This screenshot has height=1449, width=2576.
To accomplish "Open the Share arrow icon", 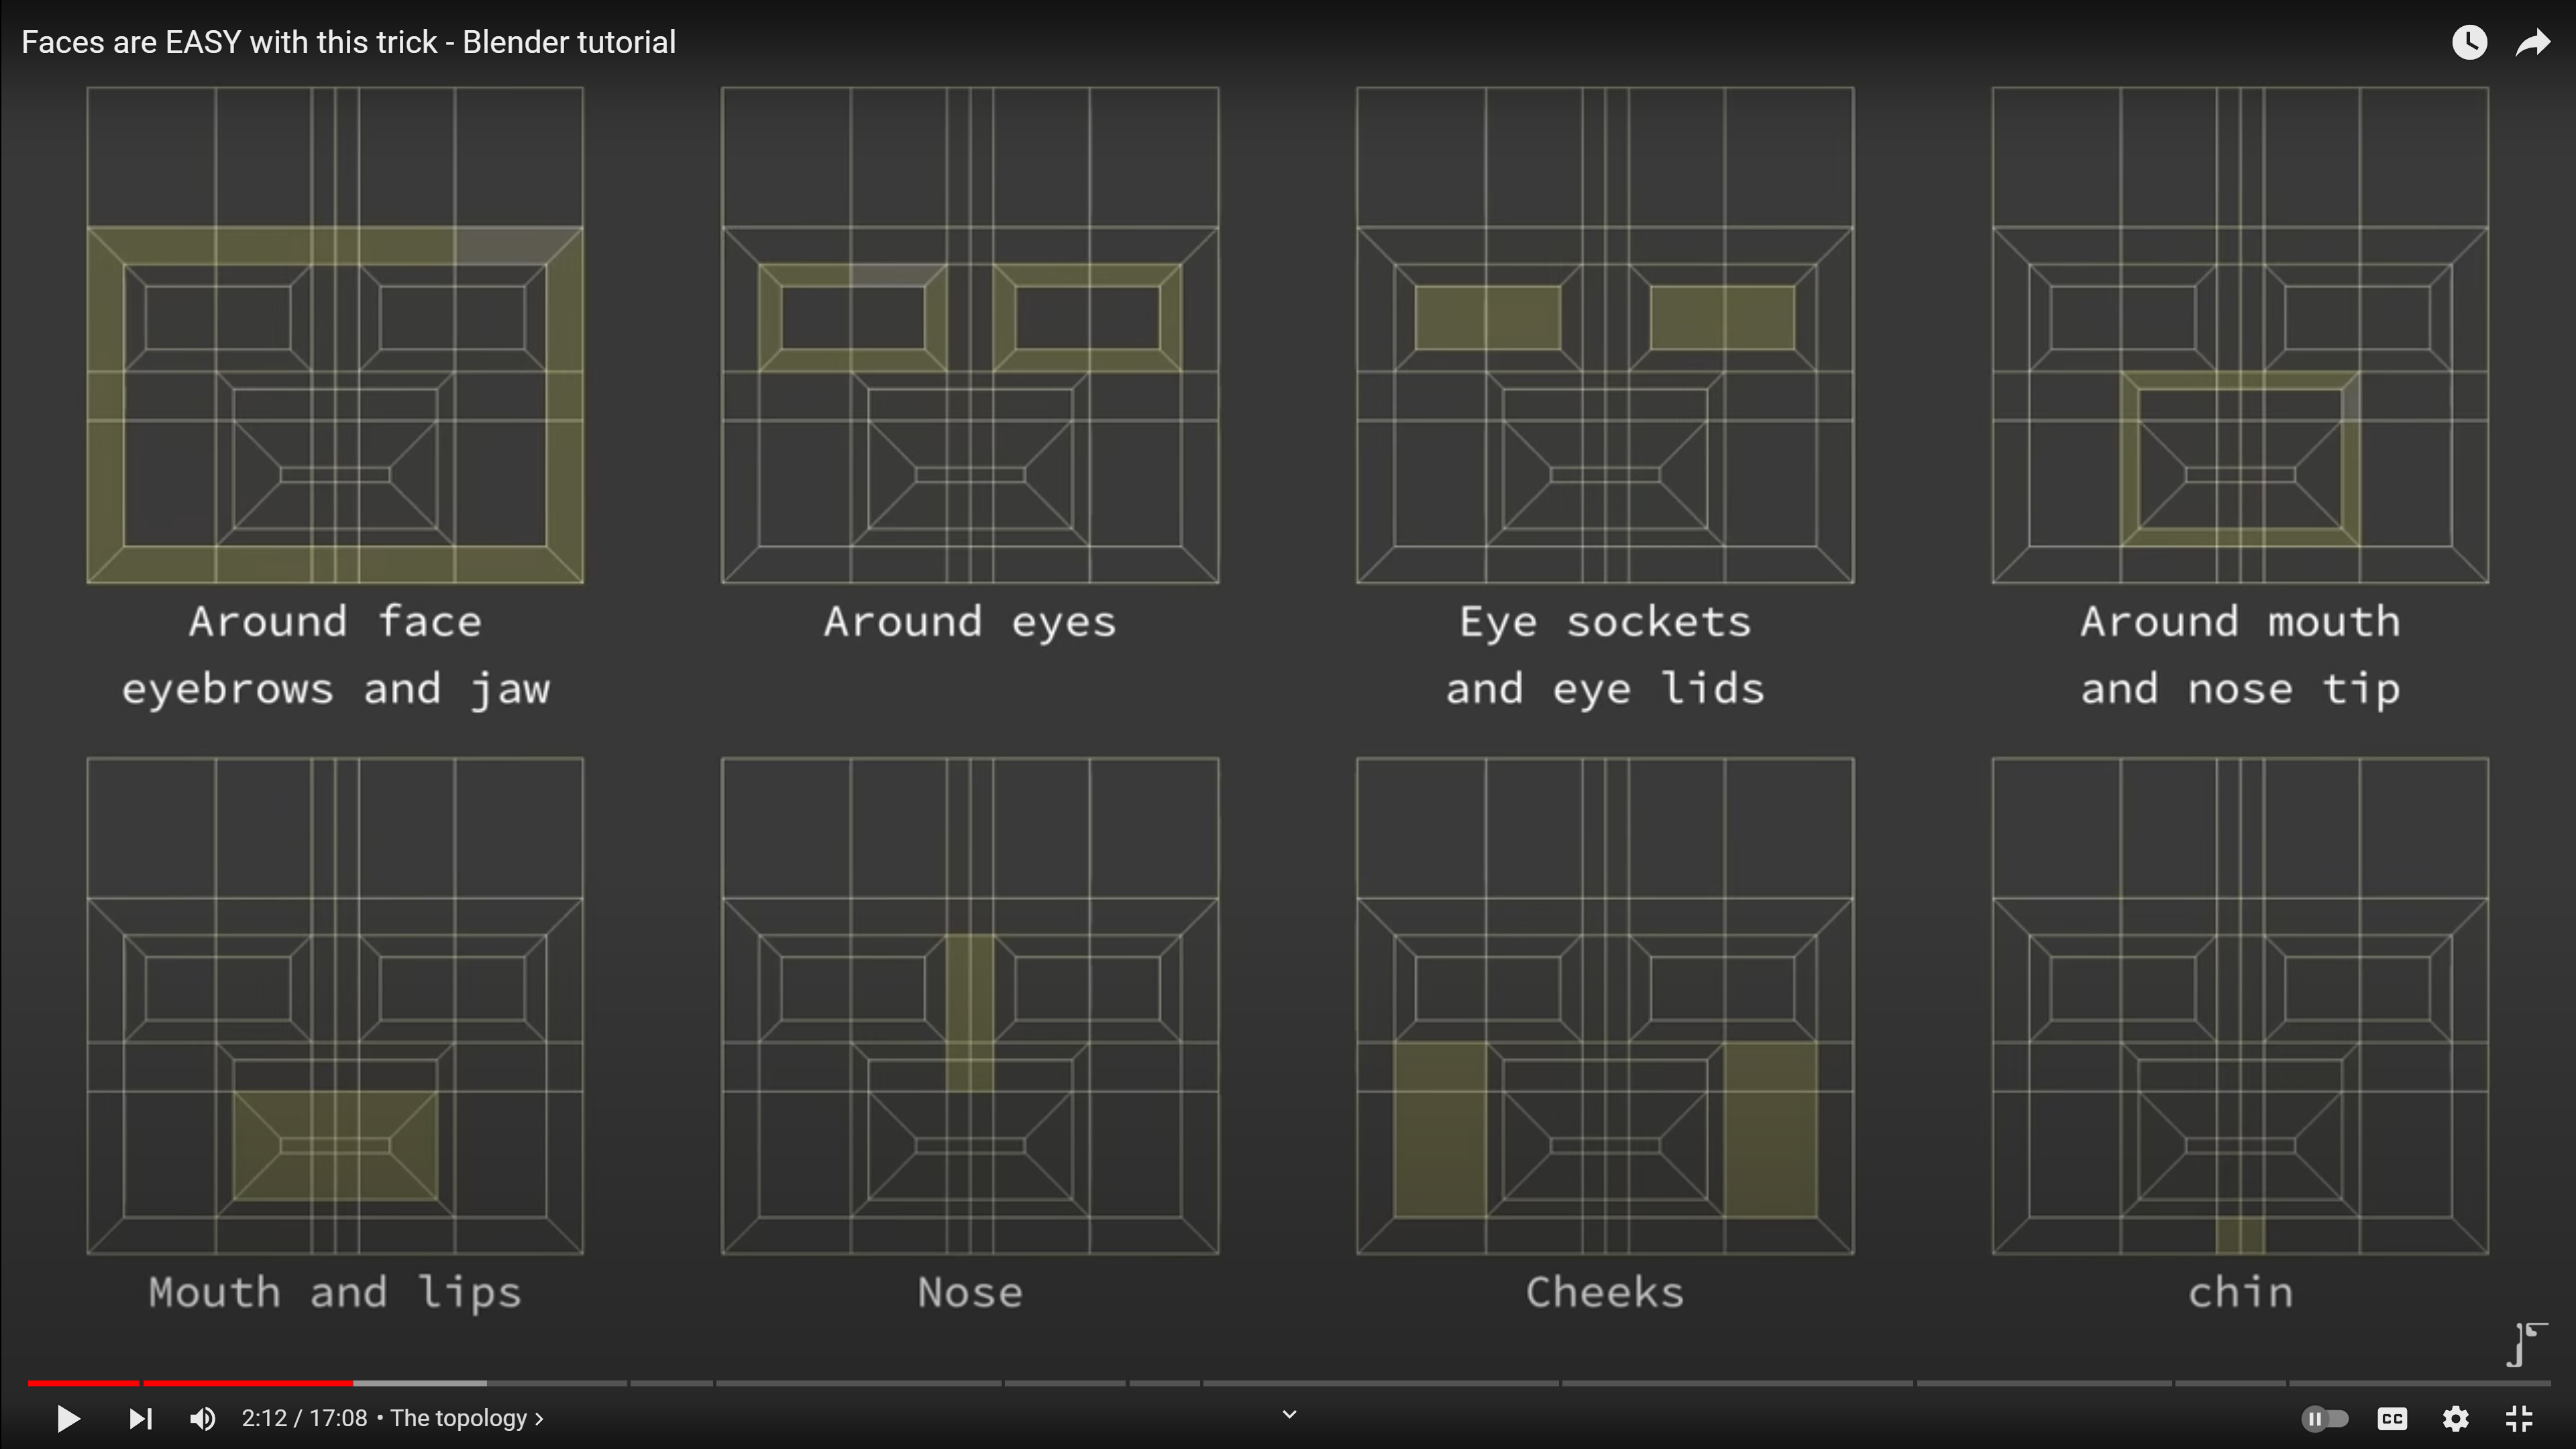I will coord(2533,42).
